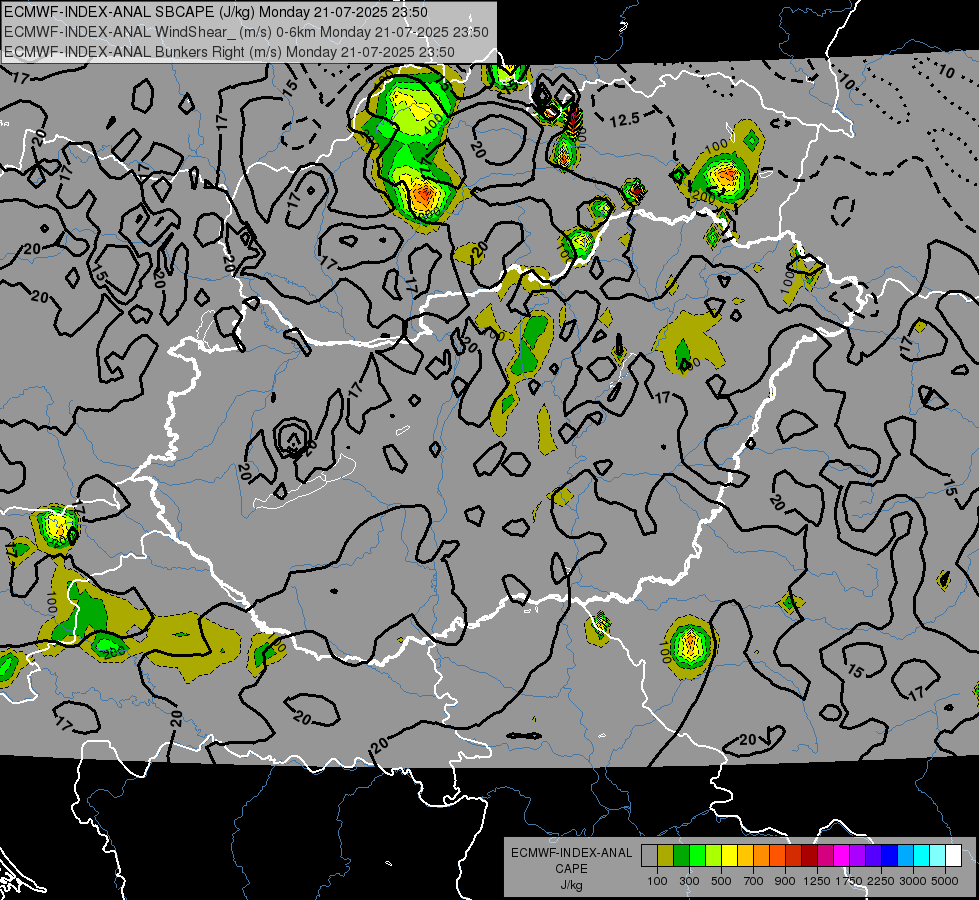
Task: Click the 2250 legend tick label
Action: coord(880,881)
